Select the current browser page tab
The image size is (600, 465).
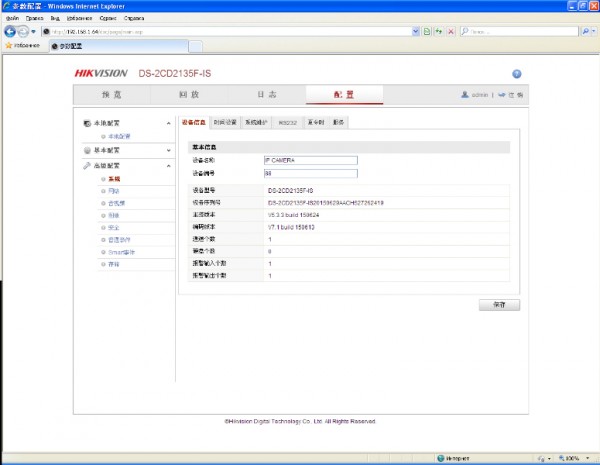119,46
